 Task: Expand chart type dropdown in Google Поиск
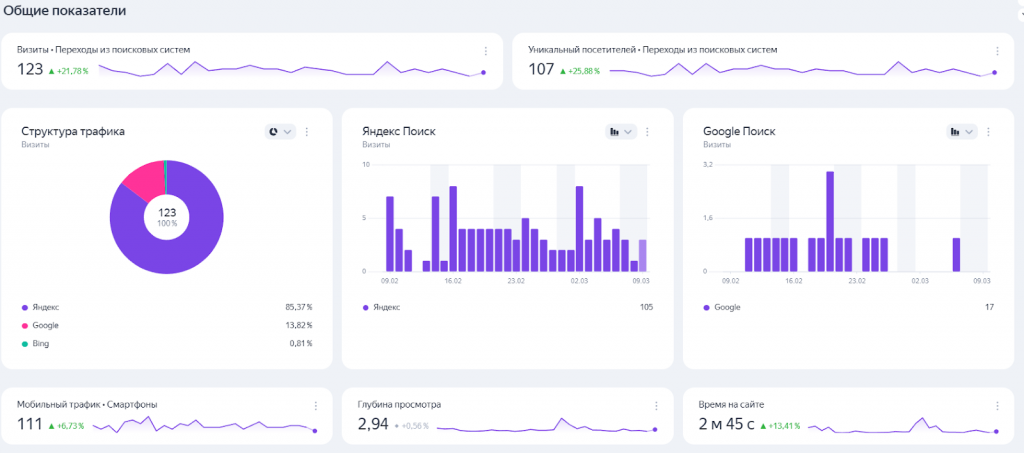(961, 132)
